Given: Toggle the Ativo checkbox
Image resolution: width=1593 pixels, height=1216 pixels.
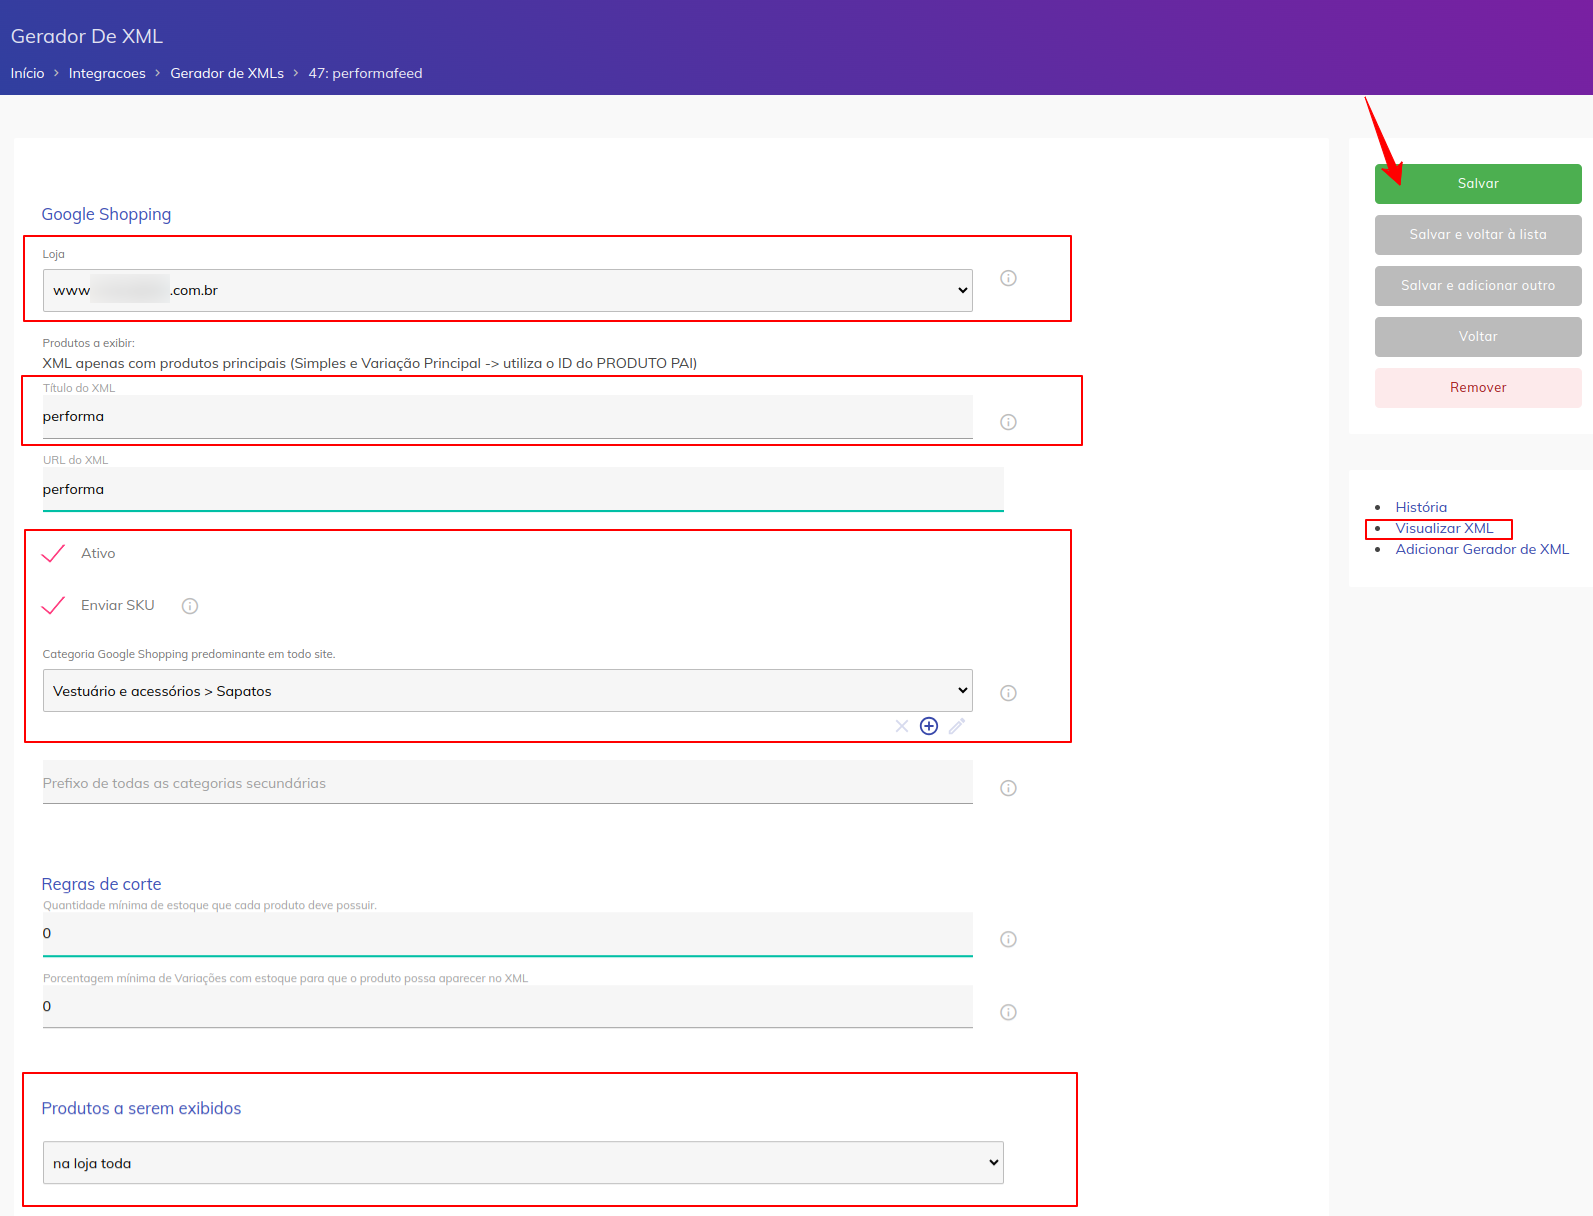Looking at the screenshot, I should (x=54, y=553).
